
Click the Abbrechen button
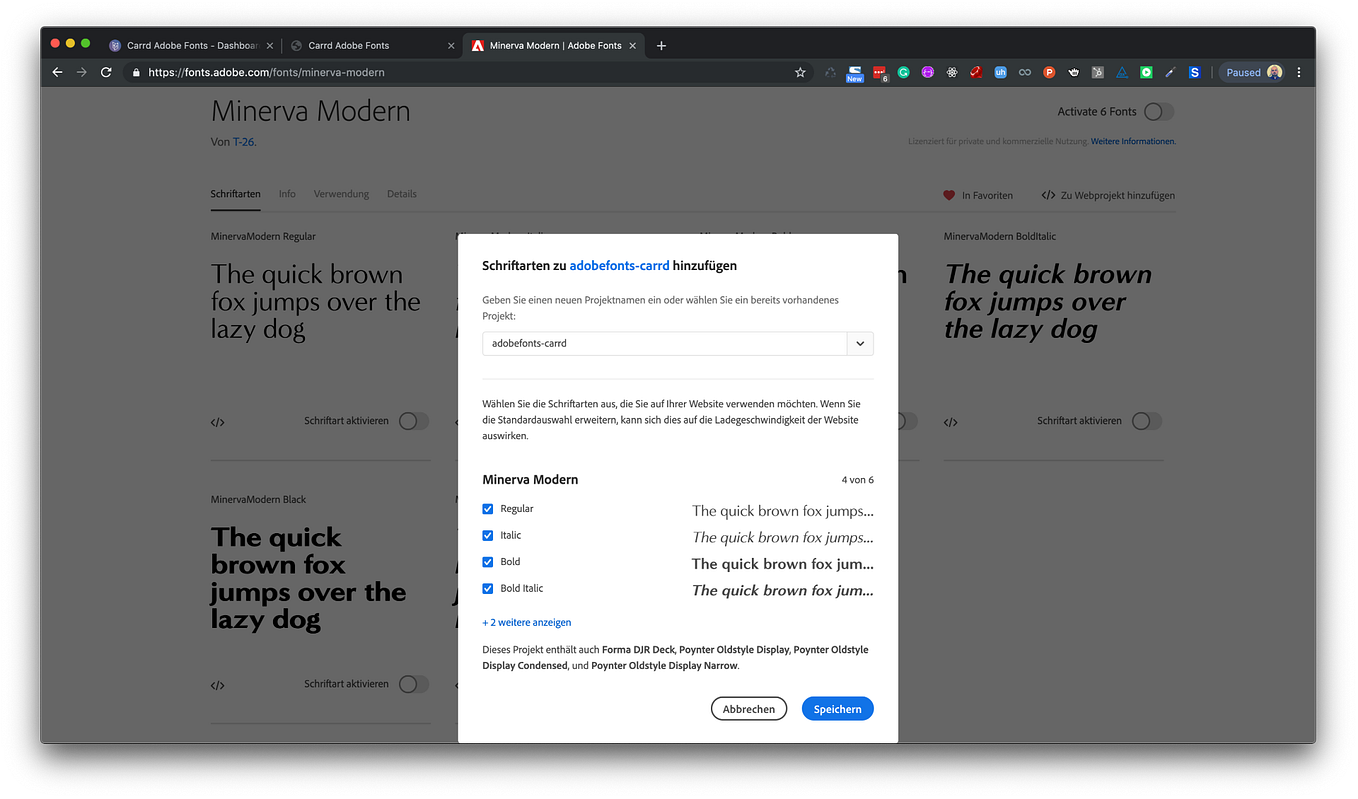click(x=749, y=709)
